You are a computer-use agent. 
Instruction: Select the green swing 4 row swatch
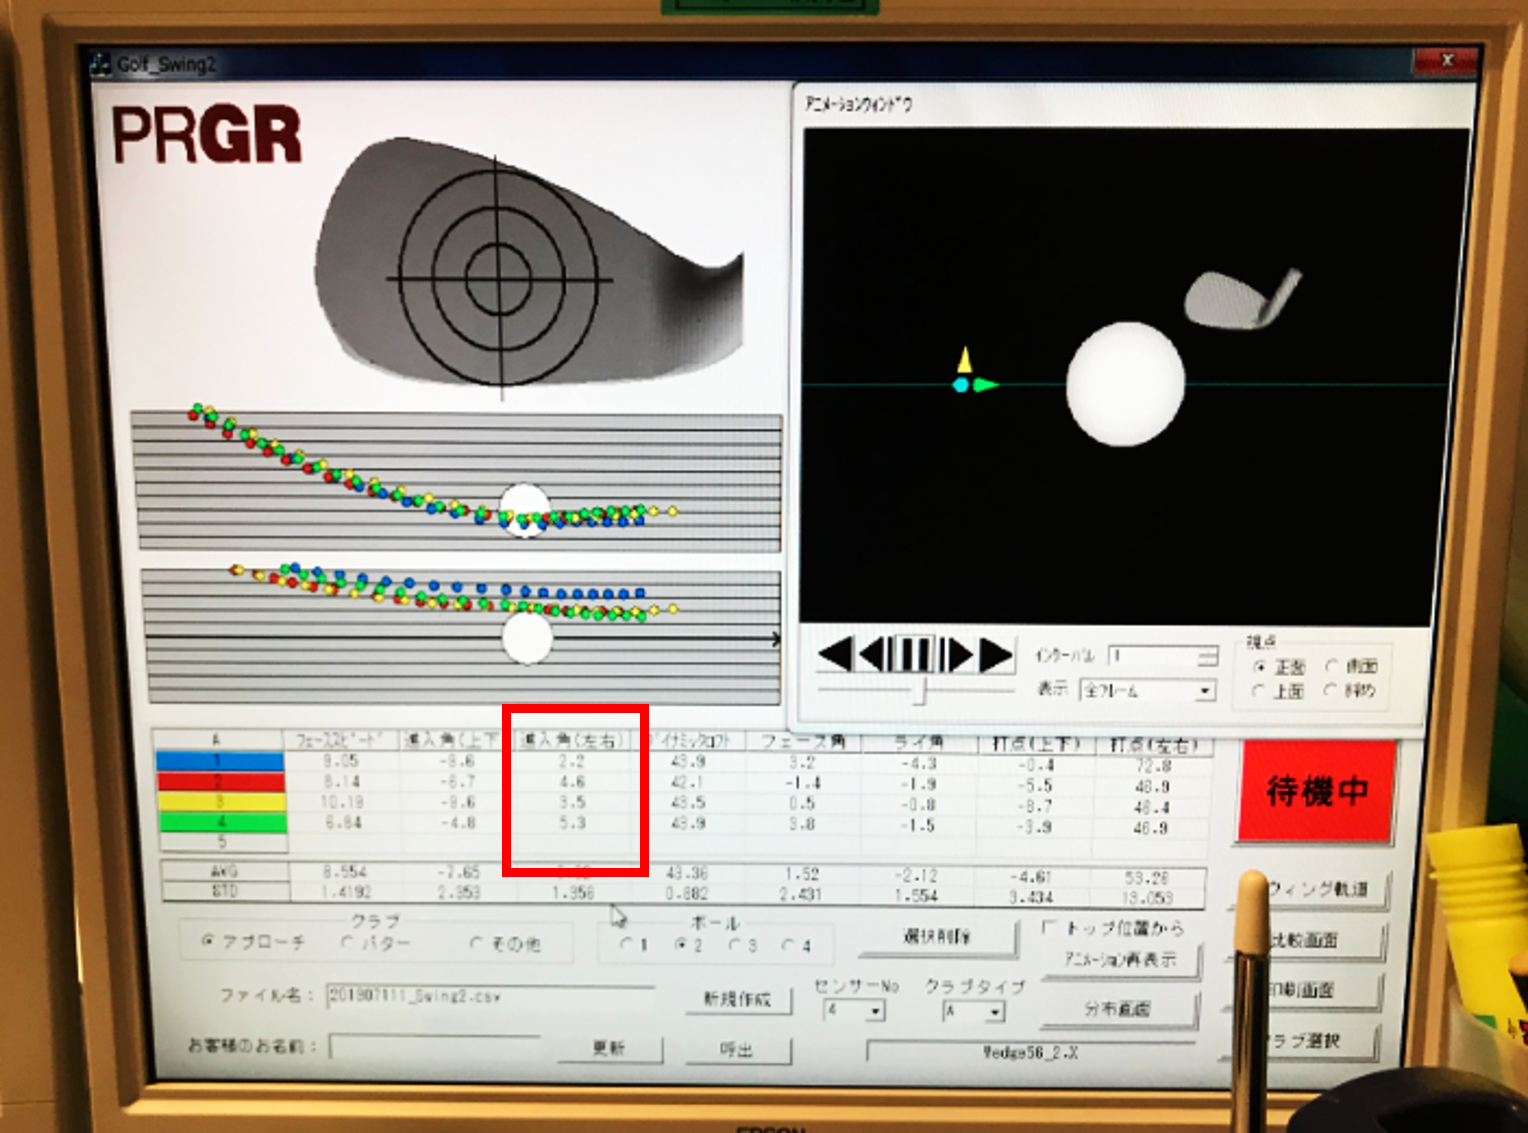[x=221, y=823]
